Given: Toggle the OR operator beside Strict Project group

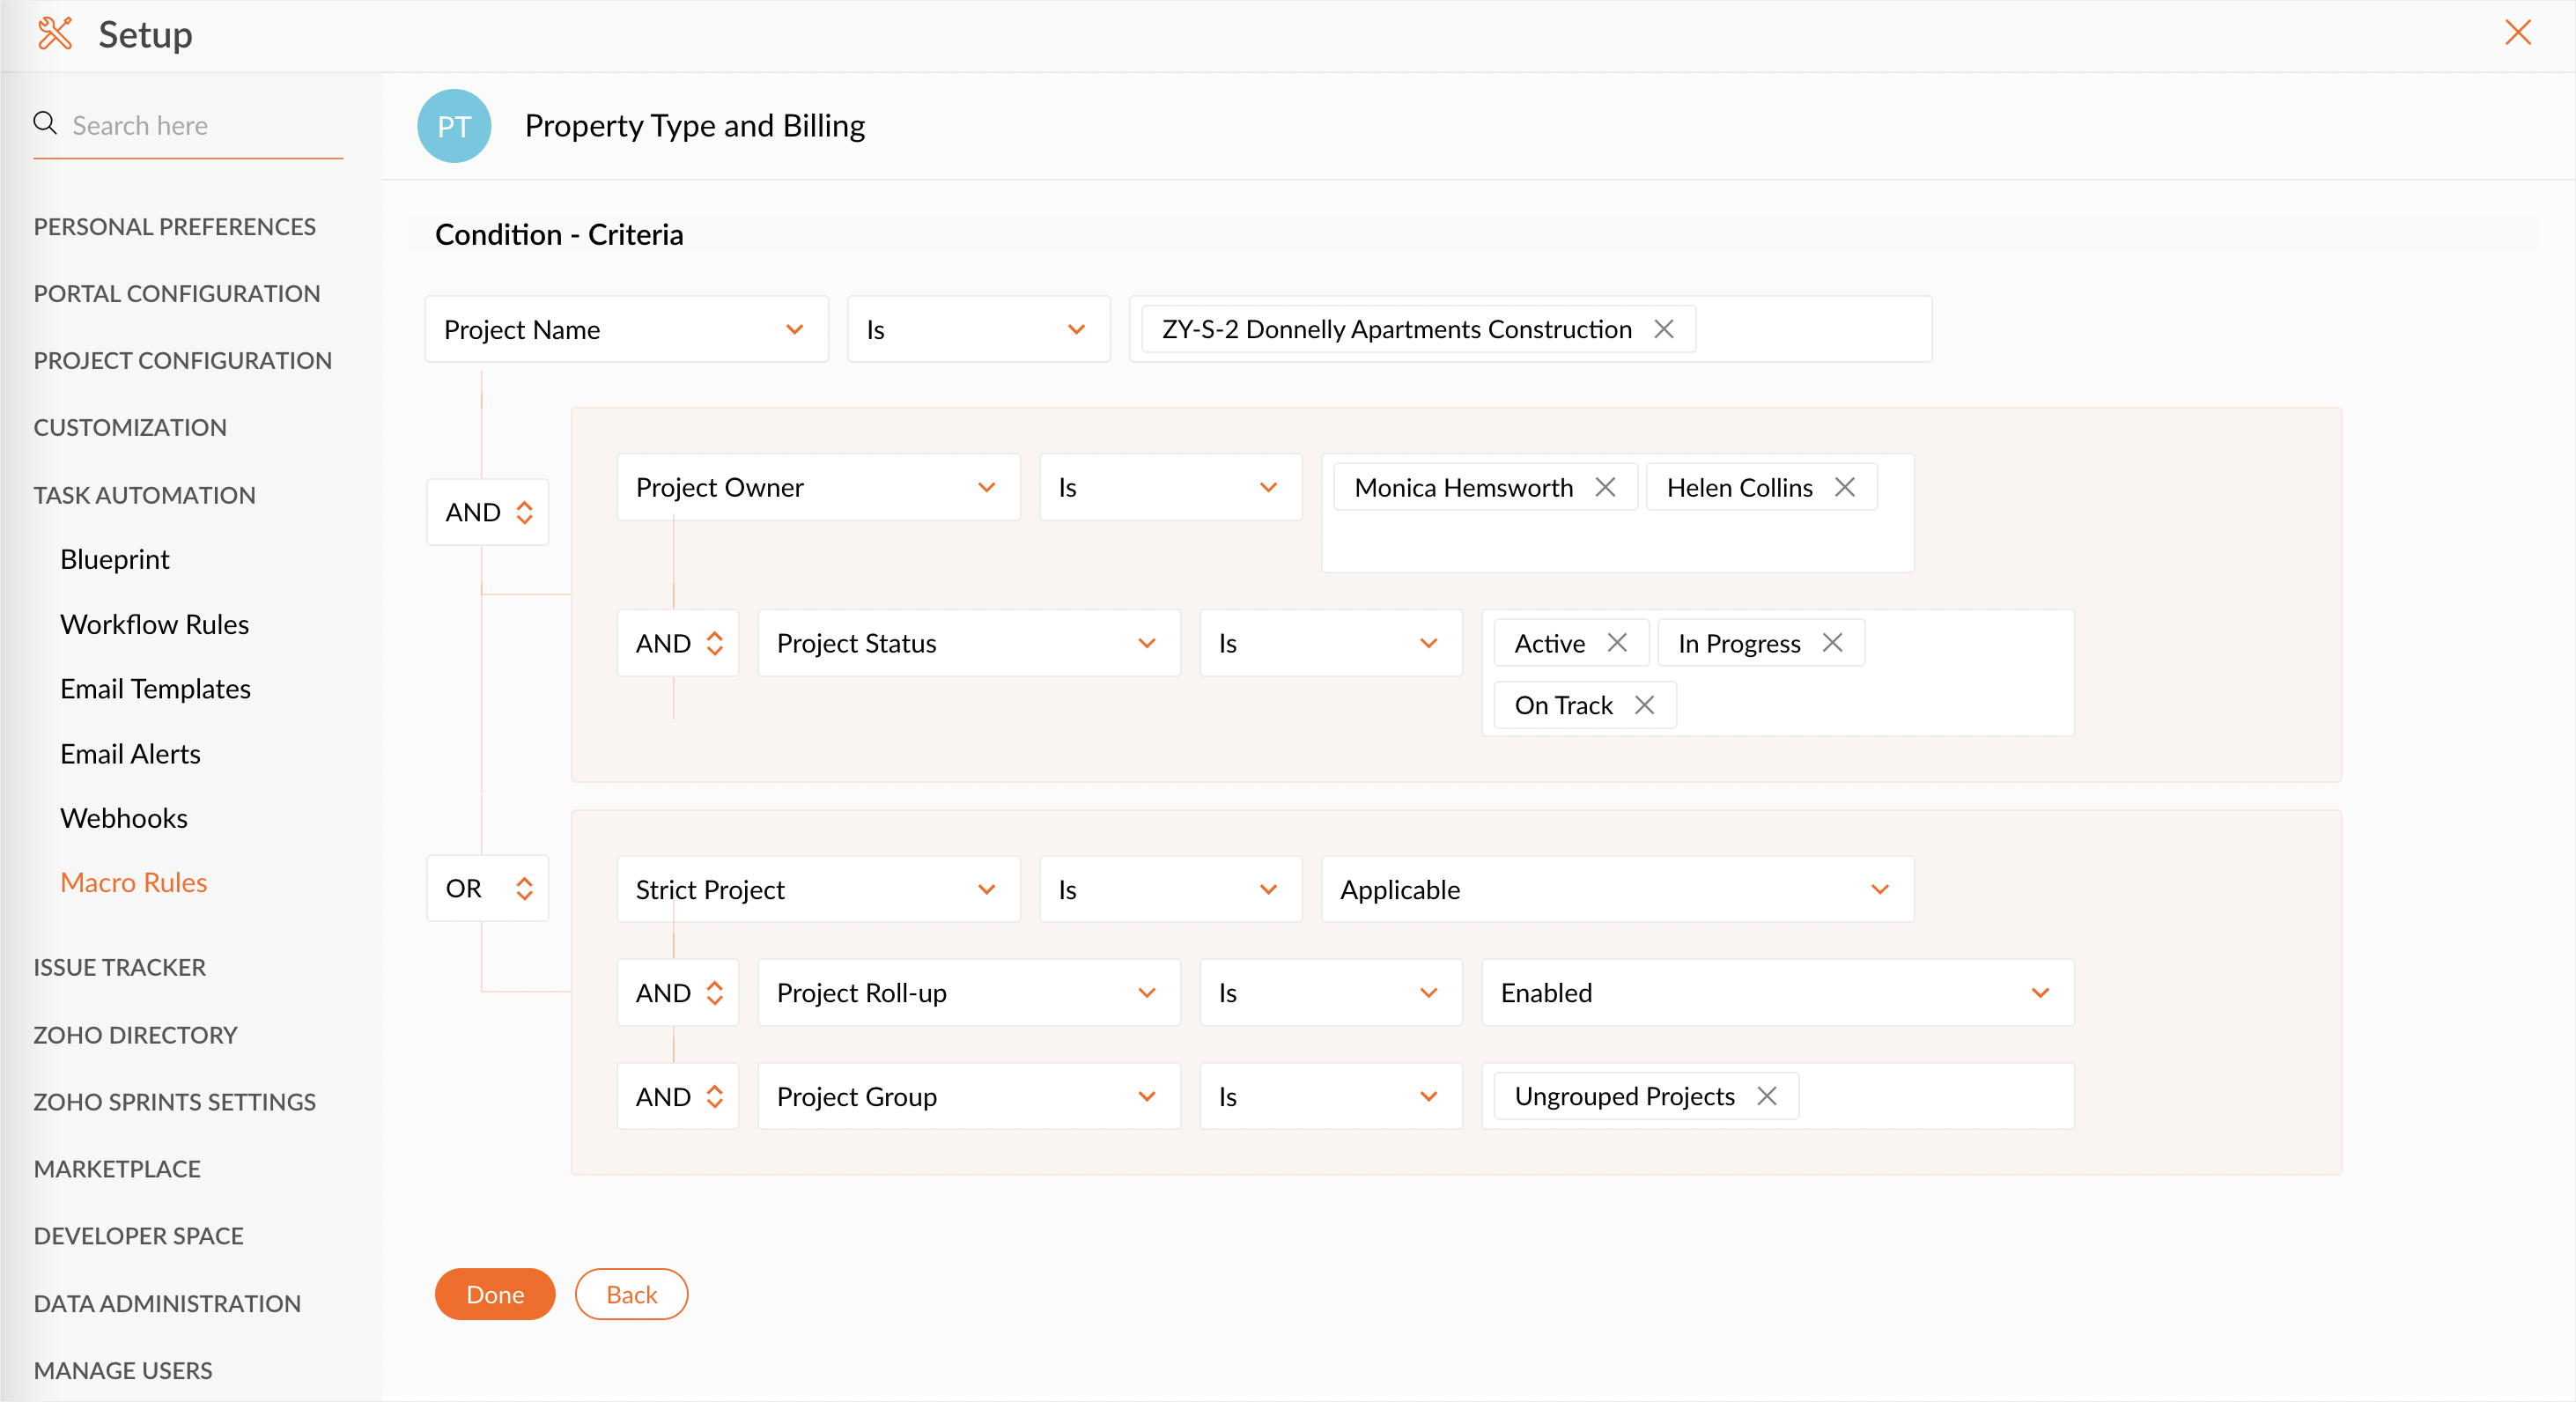Looking at the screenshot, I should pos(488,888).
